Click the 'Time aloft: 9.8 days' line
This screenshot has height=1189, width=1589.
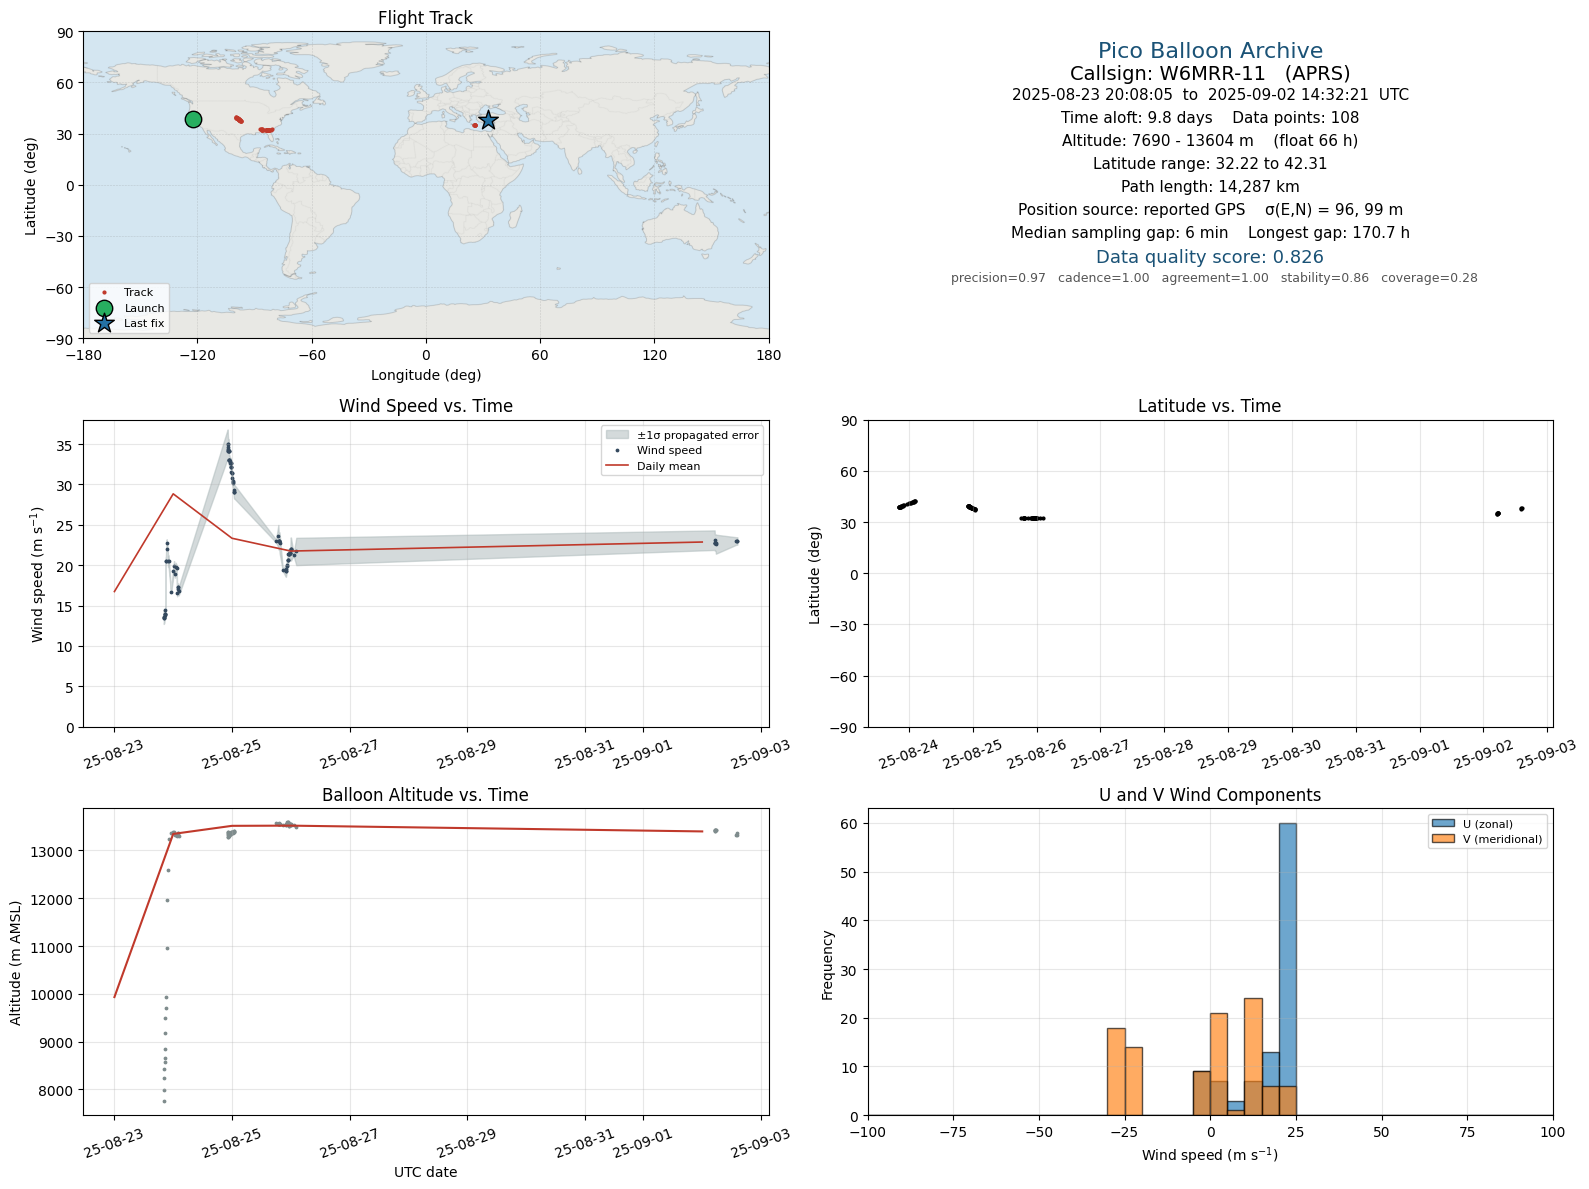[1210, 118]
